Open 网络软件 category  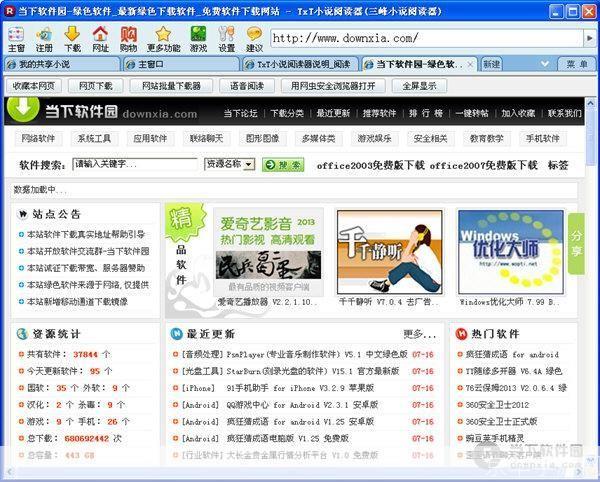[38, 138]
